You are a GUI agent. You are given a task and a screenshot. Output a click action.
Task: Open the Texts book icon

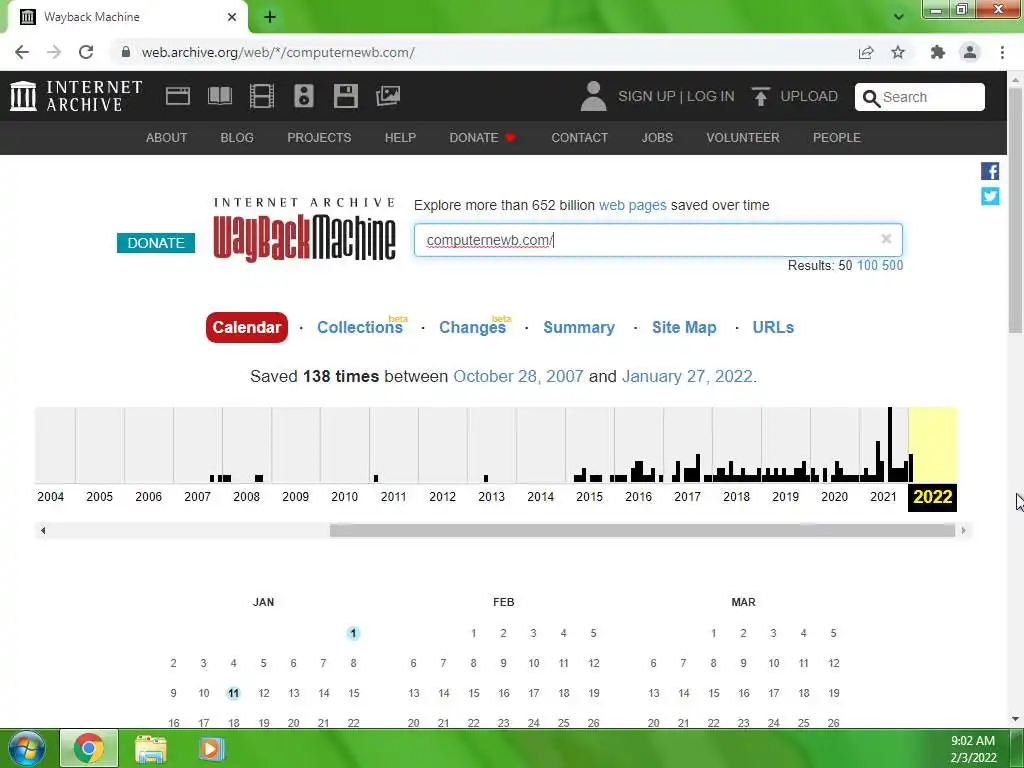pos(219,96)
